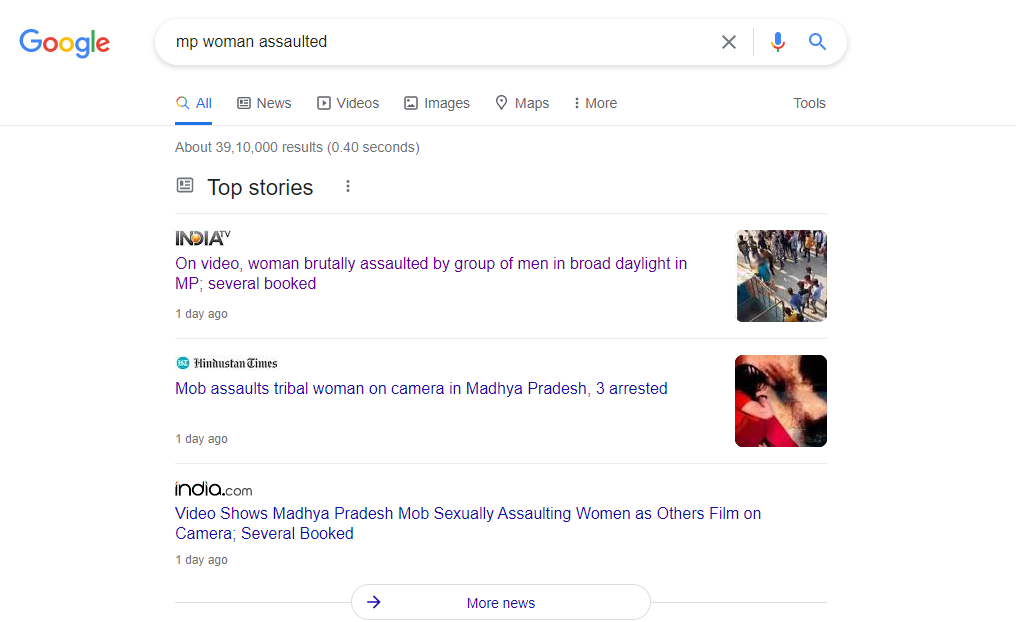This screenshot has height=622, width=1016.
Task: Open the More search options menu
Action: [x=595, y=104]
